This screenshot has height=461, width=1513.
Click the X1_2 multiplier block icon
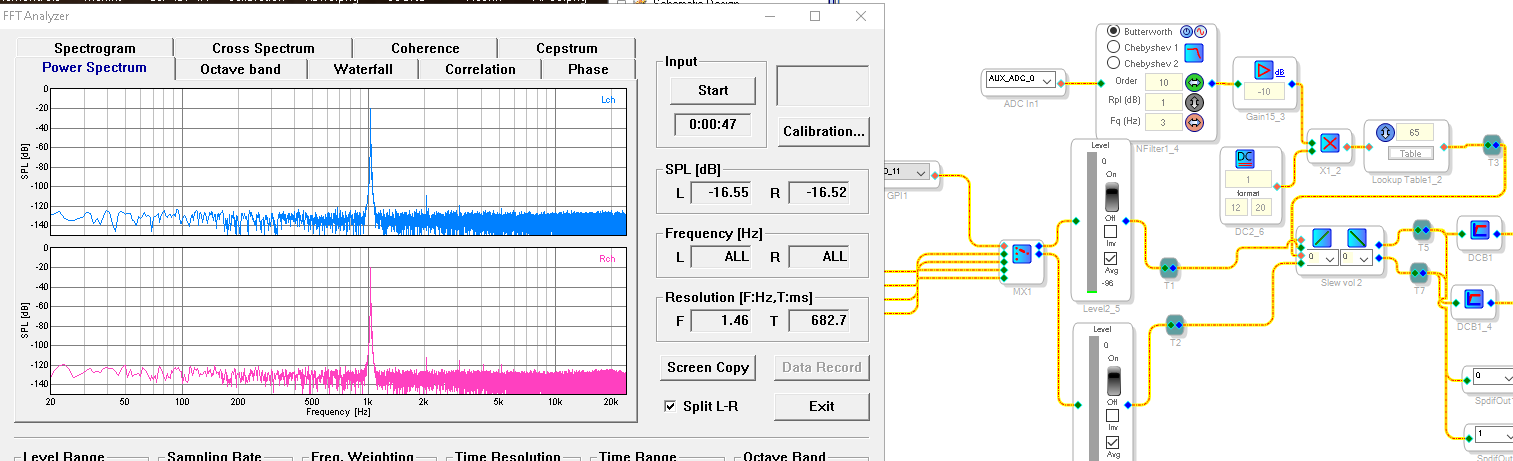point(1329,143)
